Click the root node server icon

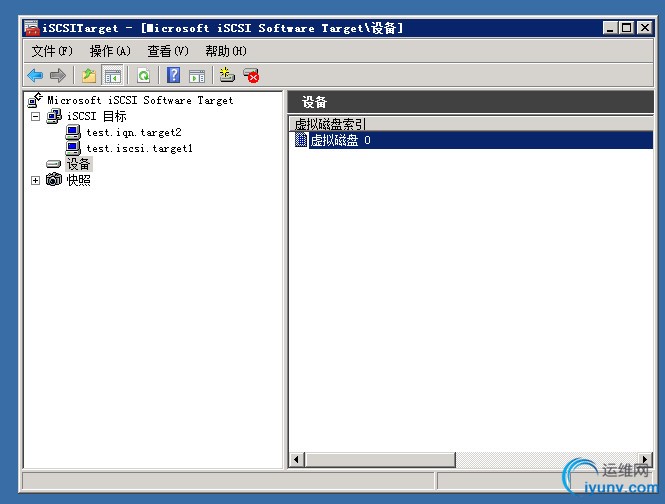(35, 100)
